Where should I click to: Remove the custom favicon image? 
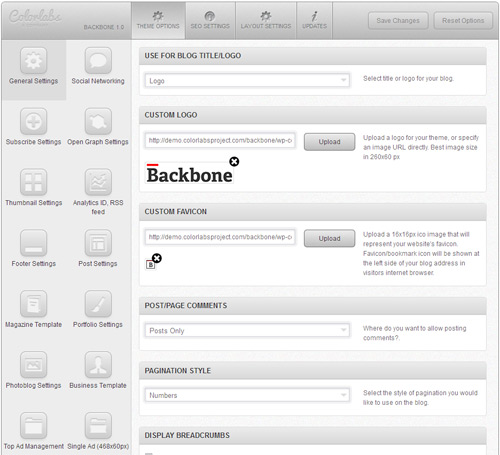point(157,258)
